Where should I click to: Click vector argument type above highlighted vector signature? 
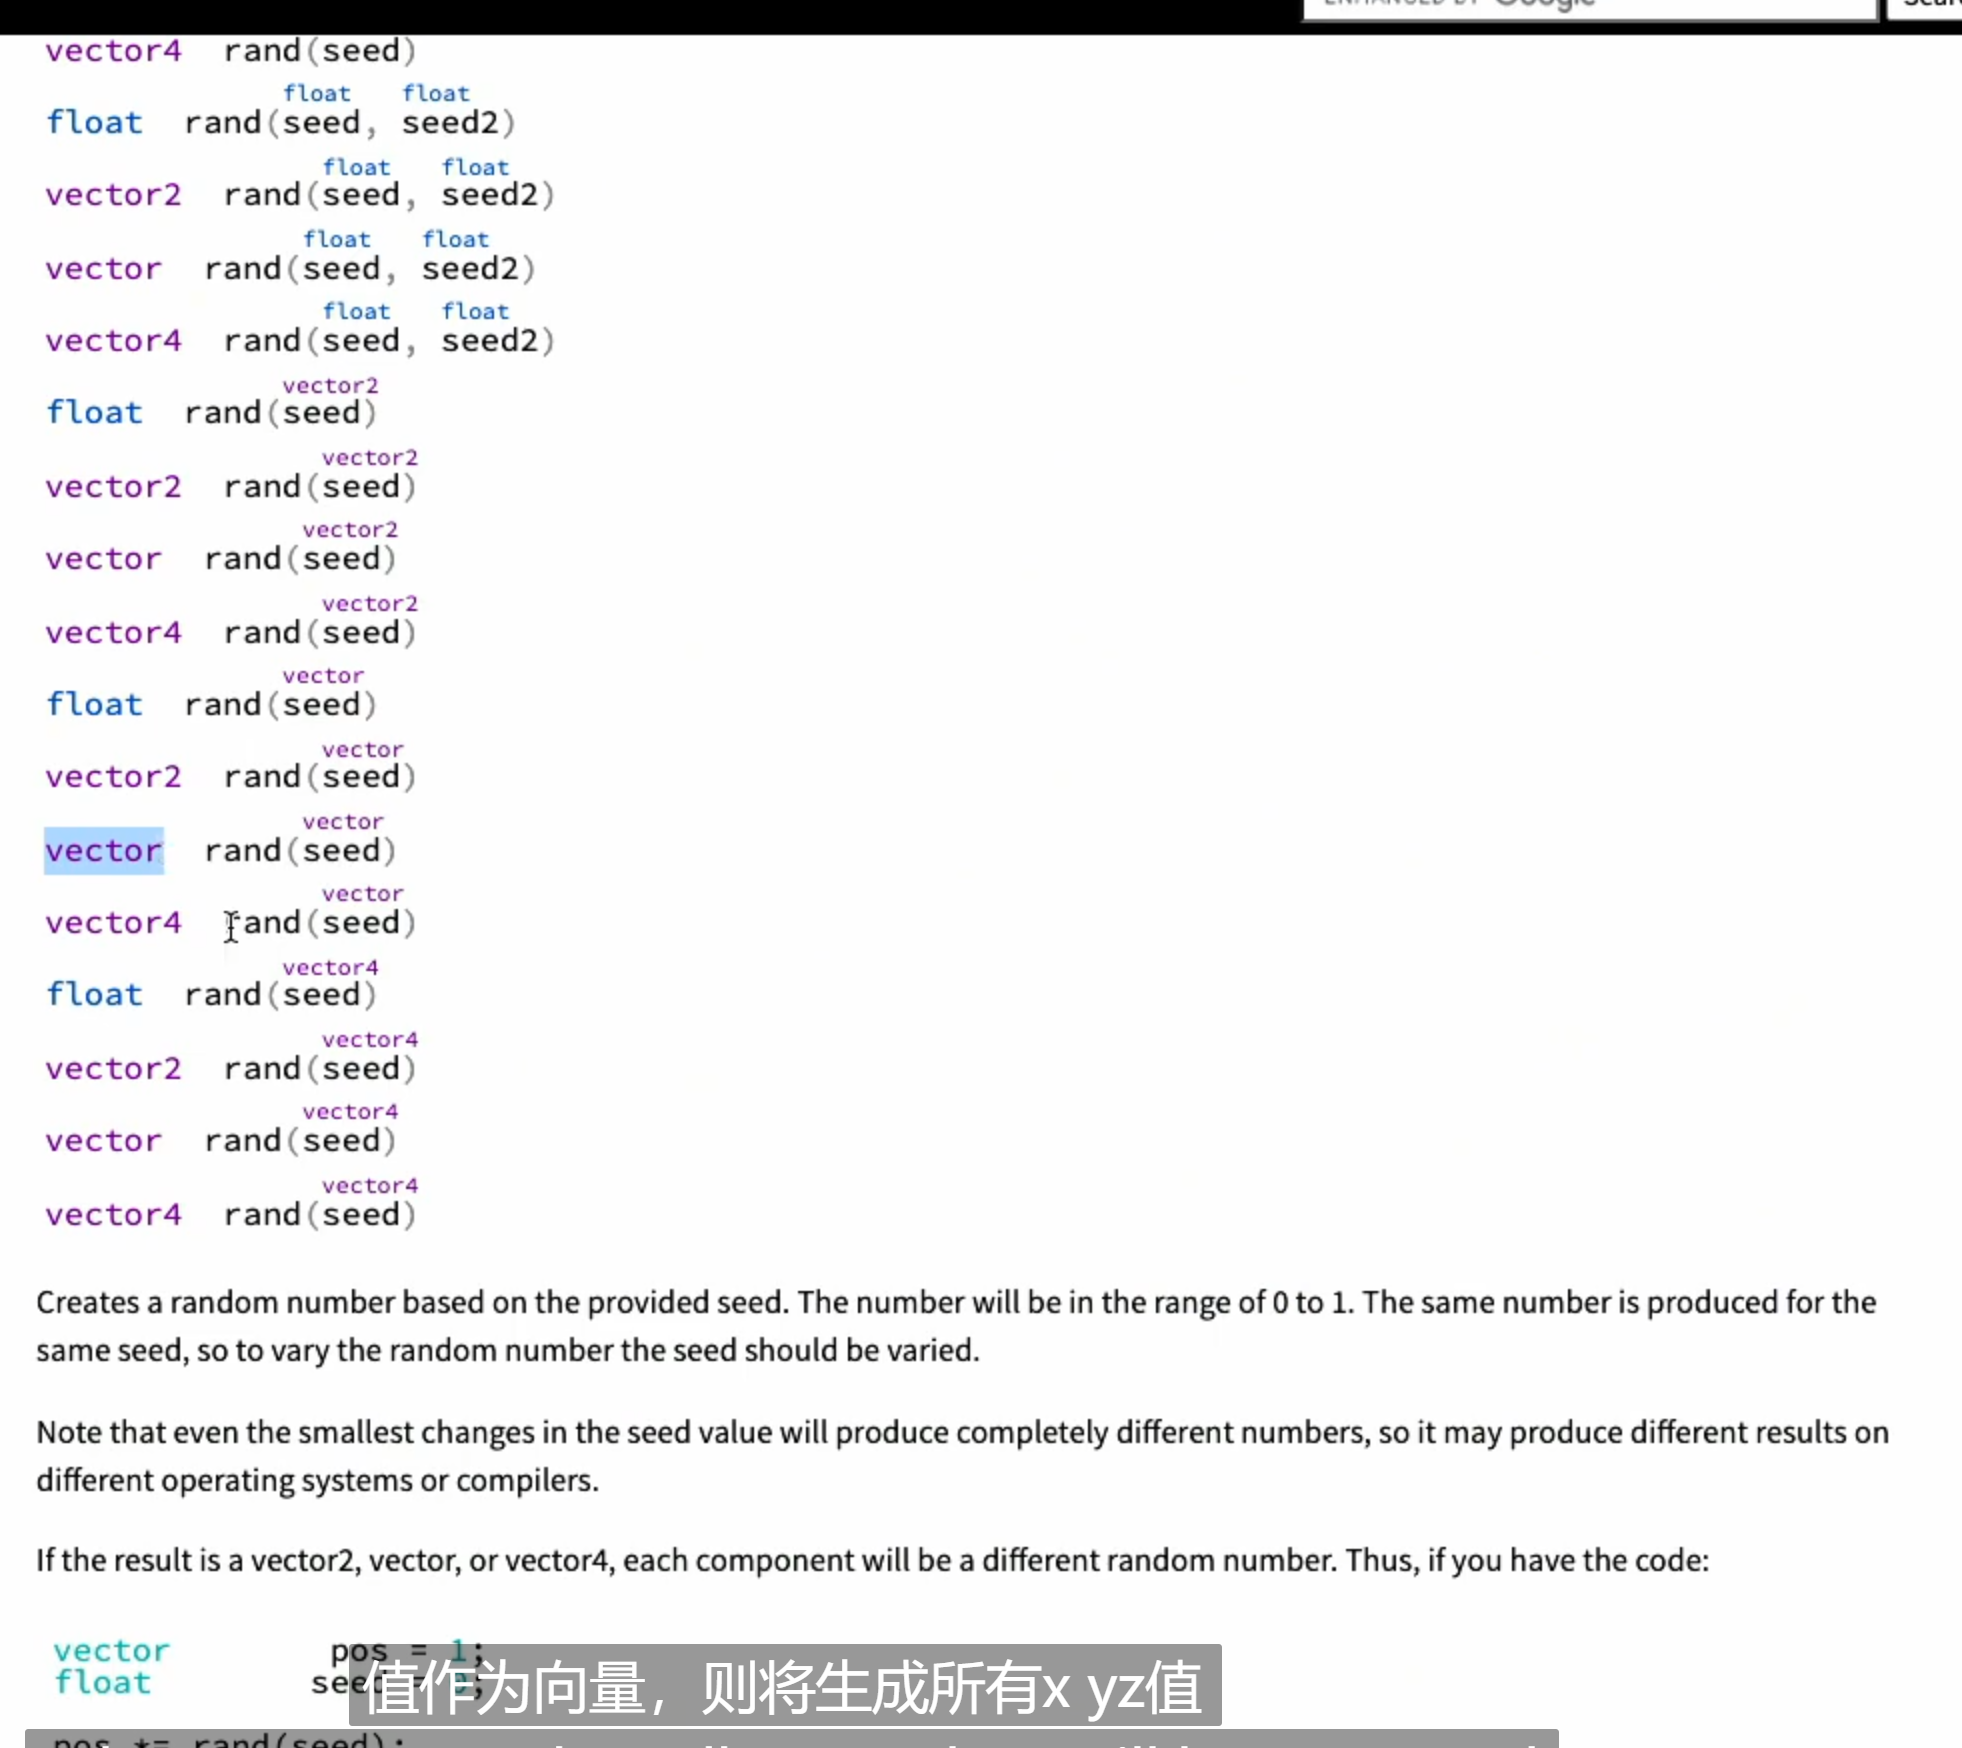[343, 821]
